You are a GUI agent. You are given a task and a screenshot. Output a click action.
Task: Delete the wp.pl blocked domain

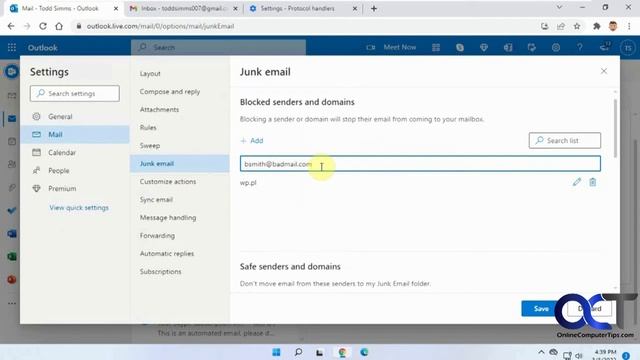click(x=593, y=182)
